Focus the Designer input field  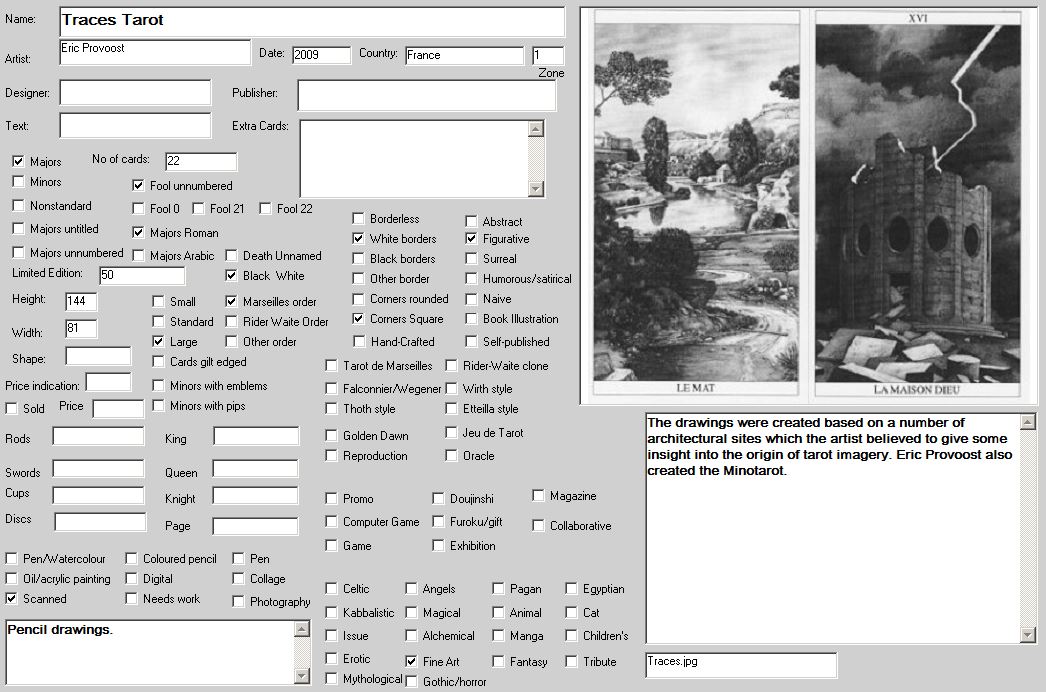[x=135, y=93]
